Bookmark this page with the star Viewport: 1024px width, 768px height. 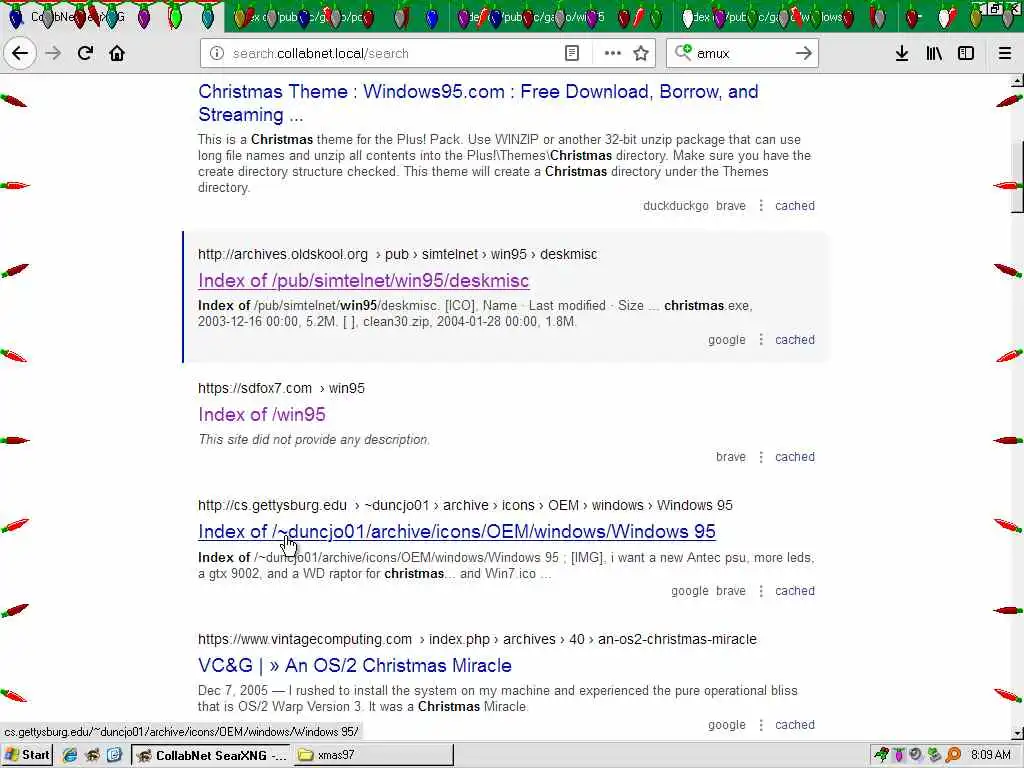tap(641, 53)
